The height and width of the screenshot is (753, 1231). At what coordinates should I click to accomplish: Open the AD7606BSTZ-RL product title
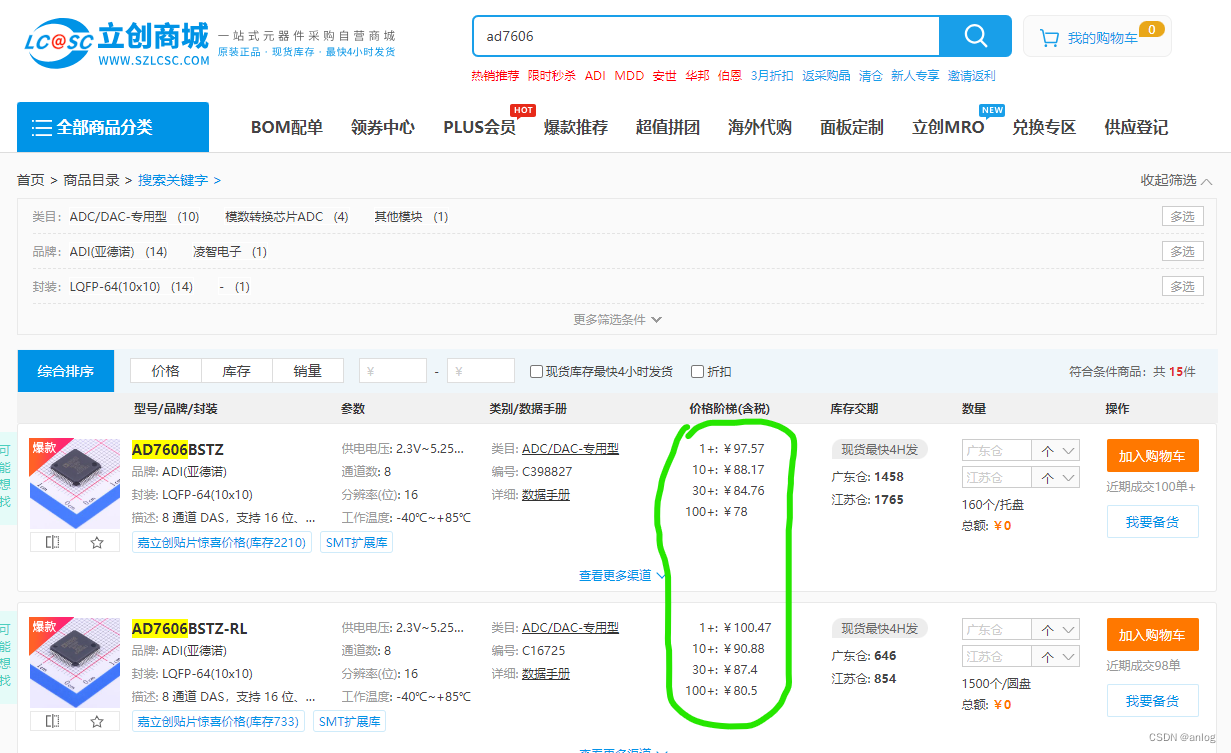pos(190,629)
